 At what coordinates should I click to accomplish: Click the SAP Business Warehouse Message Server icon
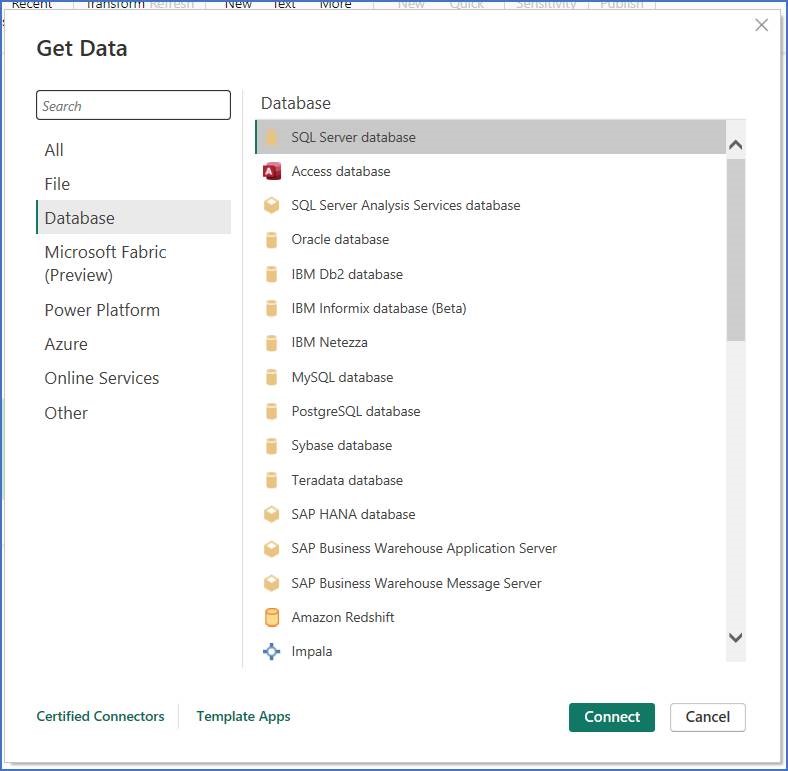271,584
